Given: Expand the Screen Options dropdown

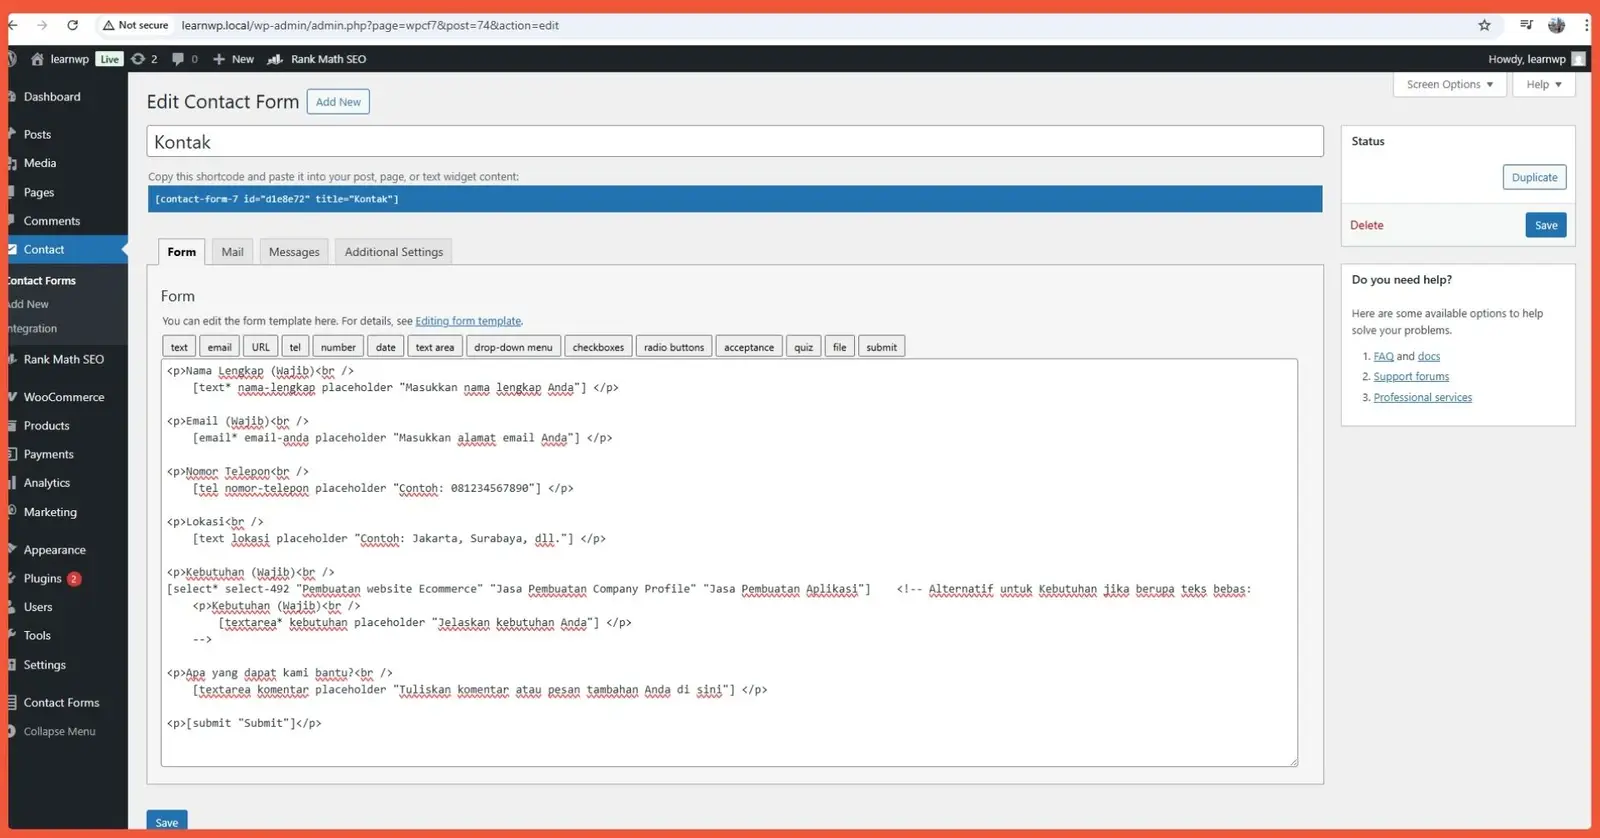Looking at the screenshot, I should pyautogui.click(x=1449, y=84).
